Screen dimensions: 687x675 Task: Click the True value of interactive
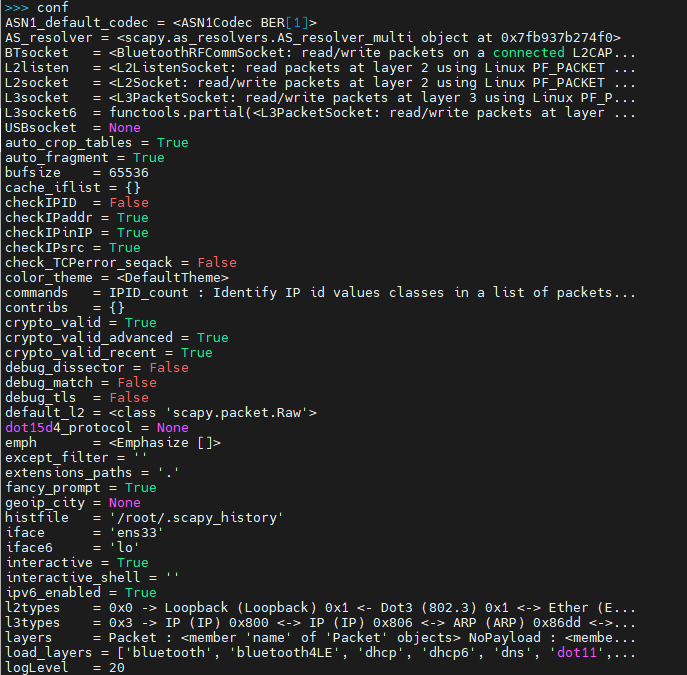tap(133, 563)
